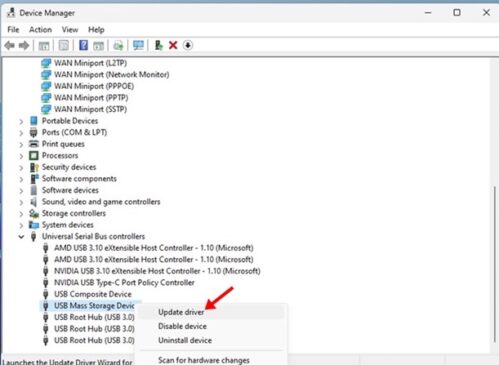The width and height of the screenshot is (499, 365).
Task: Expand the Print queues node
Action: pos(21,144)
